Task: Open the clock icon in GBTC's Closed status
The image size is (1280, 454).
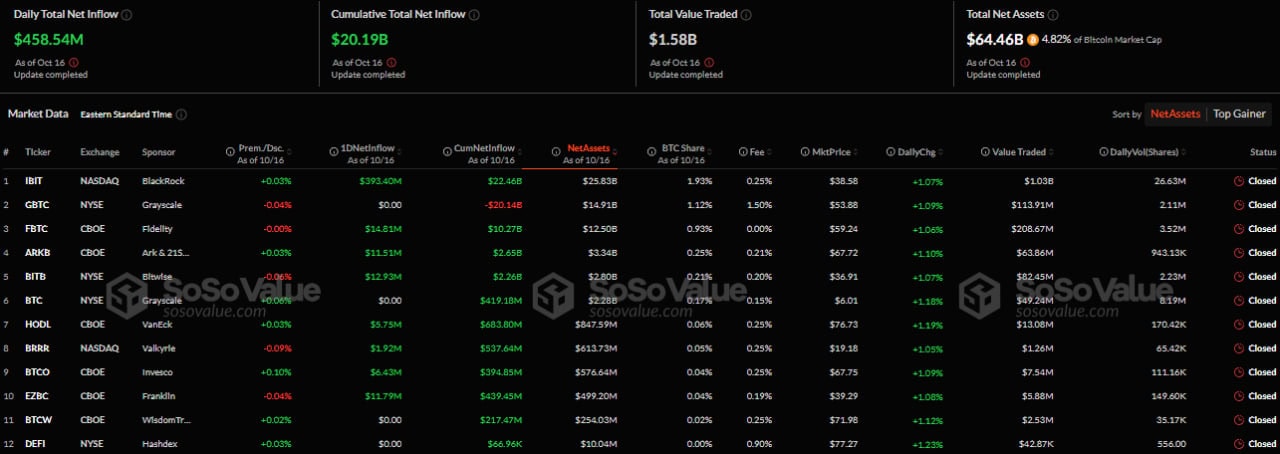Action: click(1239, 205)
